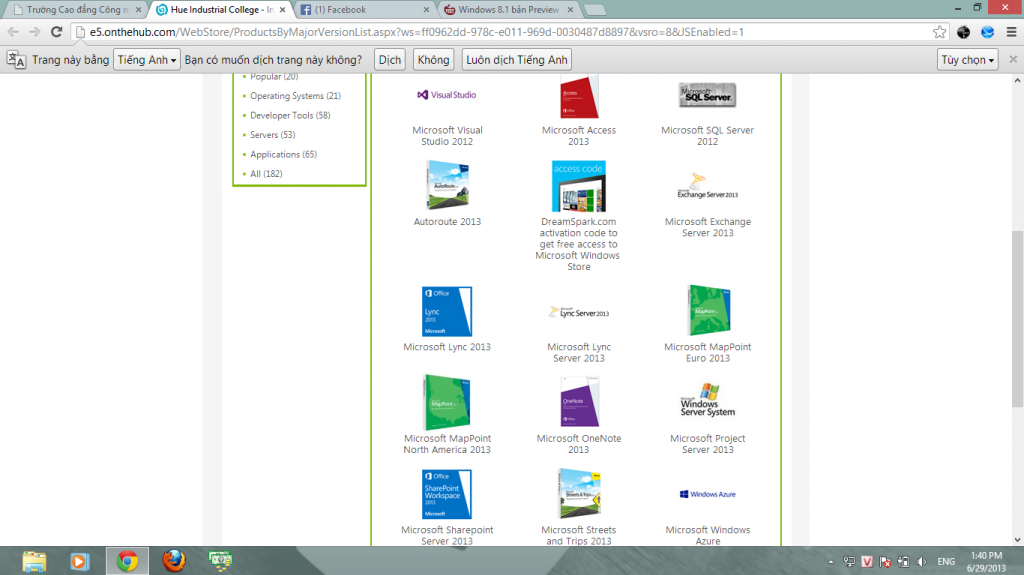Open Exchange Server 2013 logo
Viewport: 1024px width, 575px height.
pos(707,186)
